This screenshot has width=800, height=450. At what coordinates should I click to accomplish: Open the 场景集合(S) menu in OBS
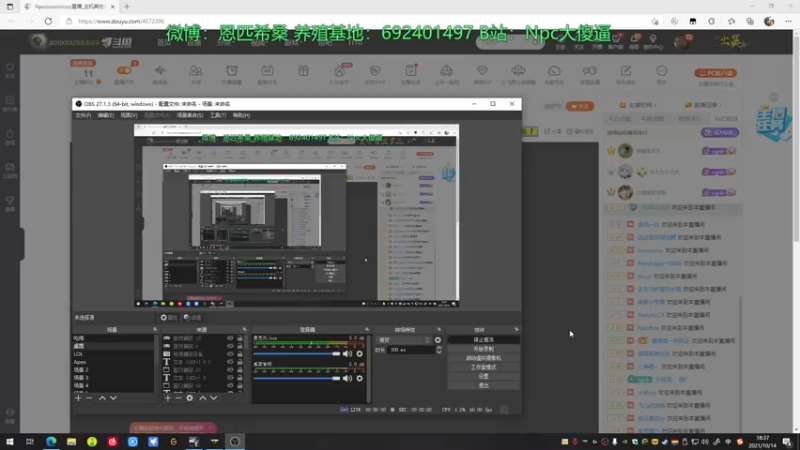[190, 115]
